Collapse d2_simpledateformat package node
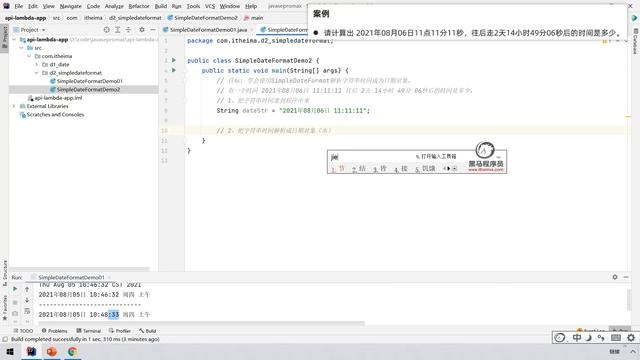This screenshot has width=640, height=360. [36, 73]
